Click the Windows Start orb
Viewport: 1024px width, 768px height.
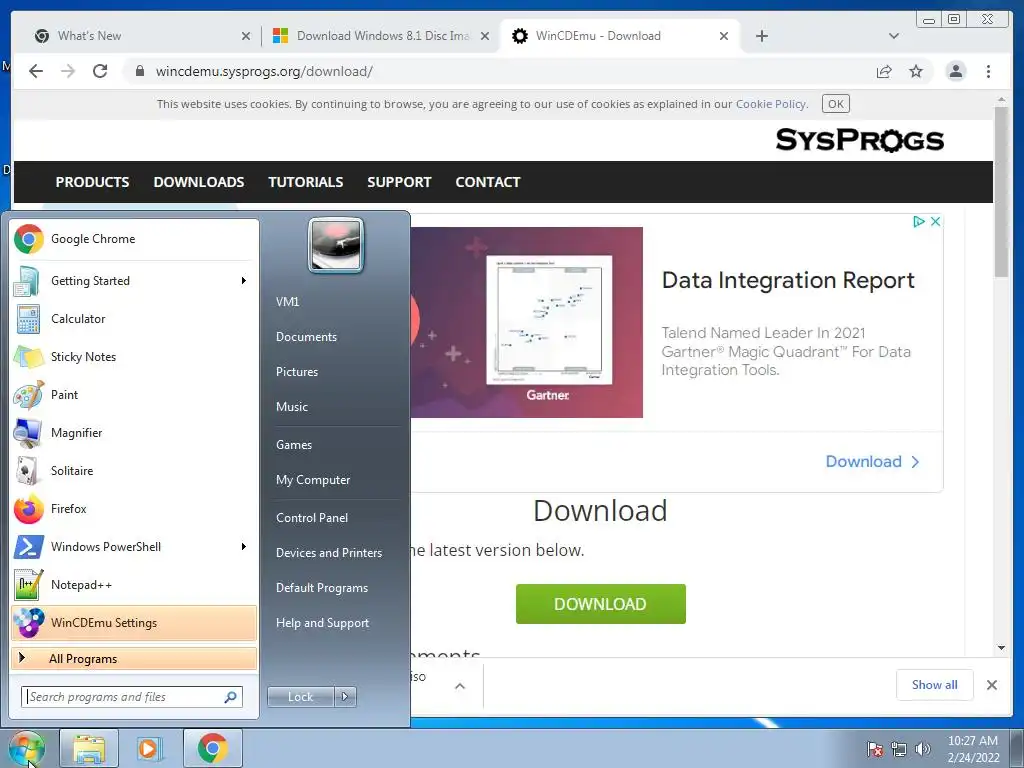[x=27, y=748]
